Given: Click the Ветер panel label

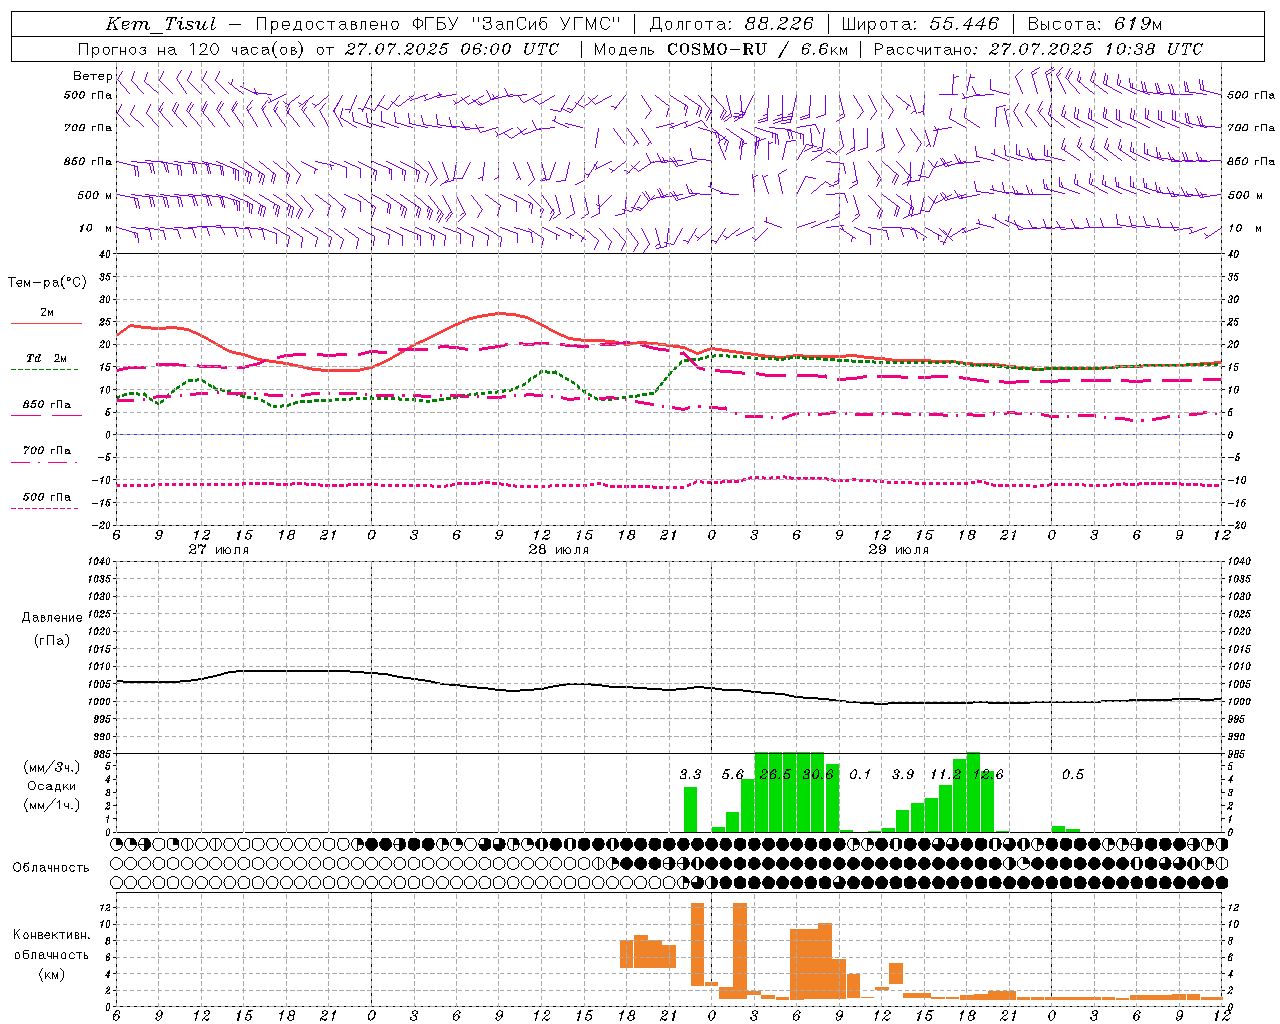Looking at the screenshot, I should [x=93, y=76].
